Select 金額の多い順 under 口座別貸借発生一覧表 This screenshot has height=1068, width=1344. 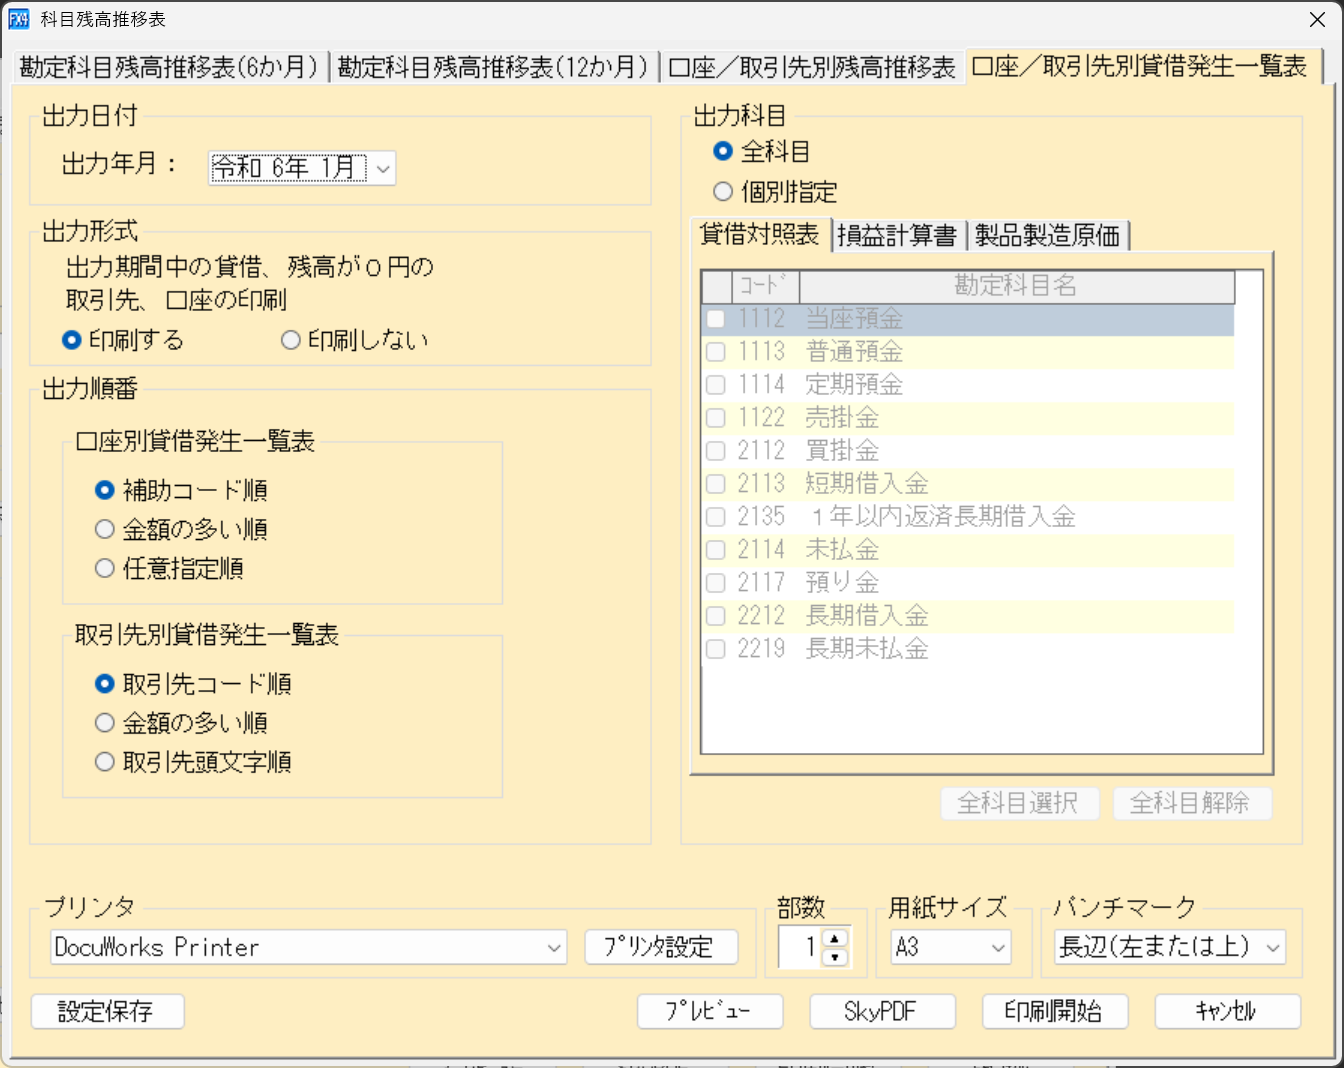tap(105, 529)
